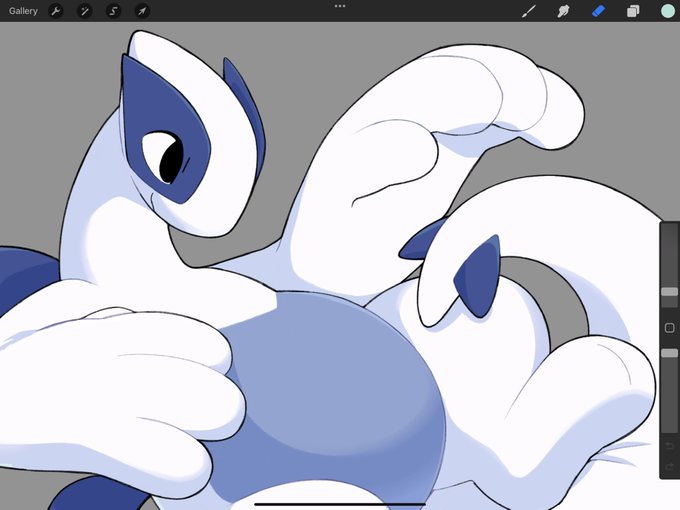This screenshot has width=680, height=510.
Task: Open the Layers panel
Action: [633, 11]
